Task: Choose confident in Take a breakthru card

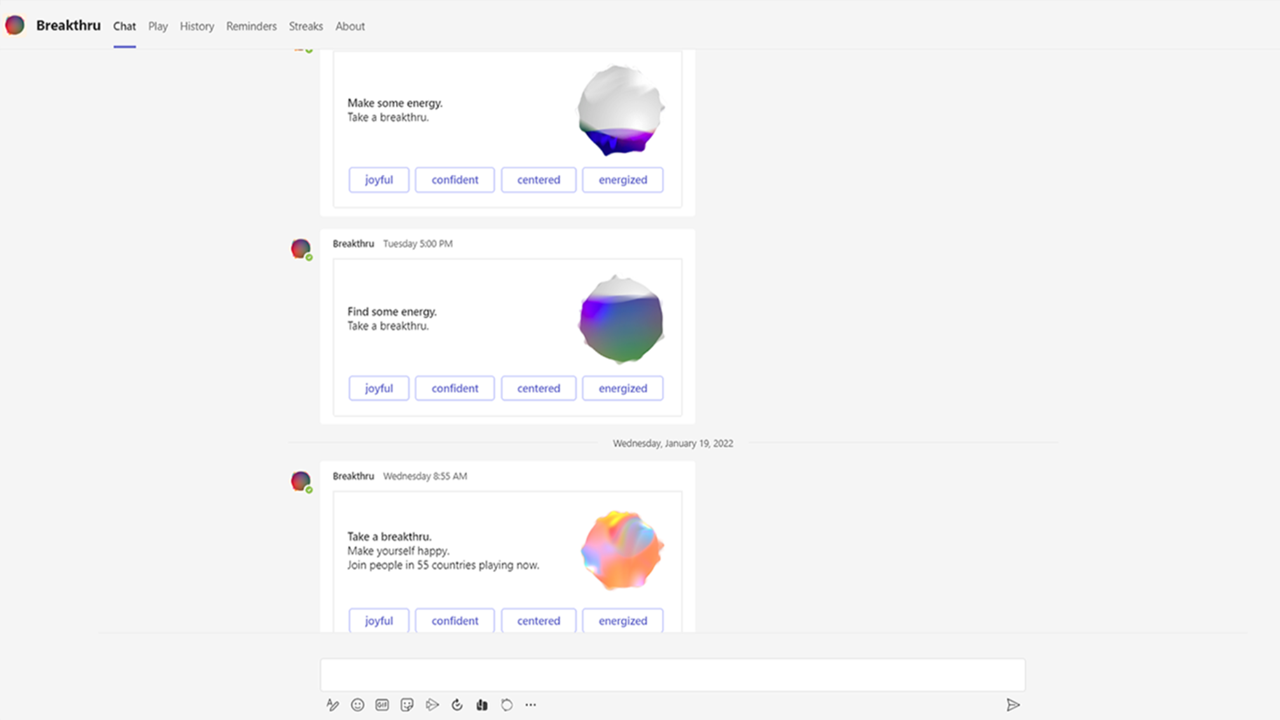Action: [x=455, y=620]
